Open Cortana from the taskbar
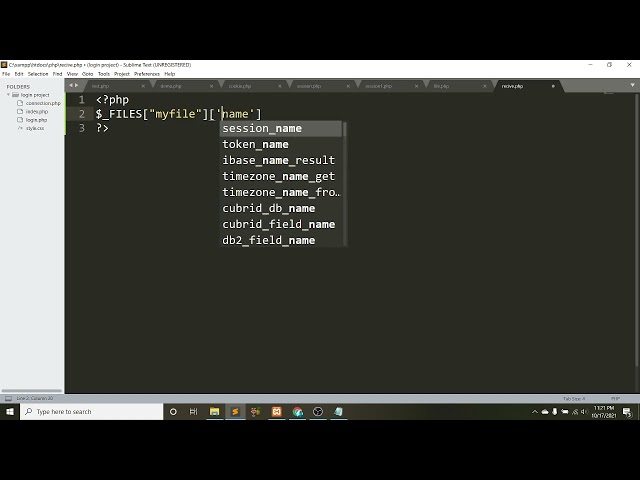 (173, 412)
